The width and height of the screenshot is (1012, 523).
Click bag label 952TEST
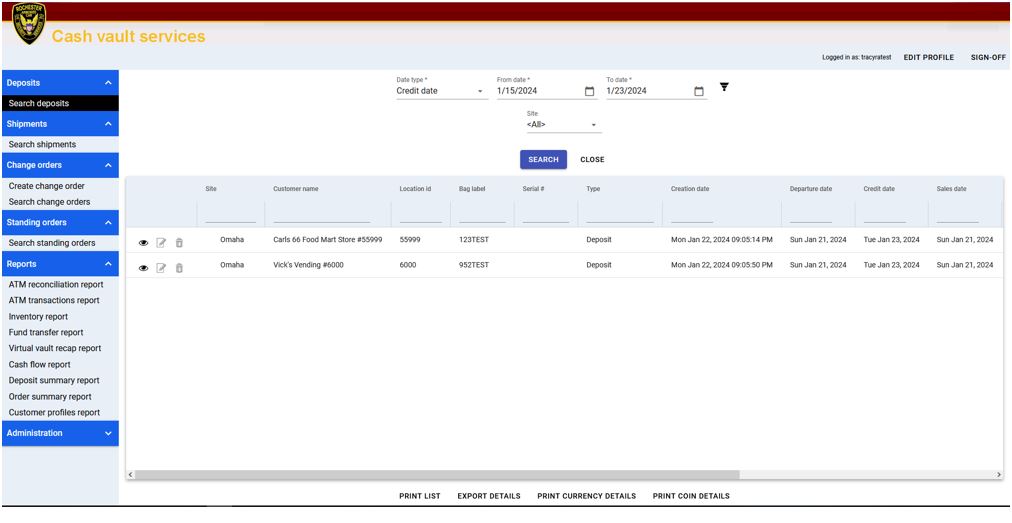474,265
